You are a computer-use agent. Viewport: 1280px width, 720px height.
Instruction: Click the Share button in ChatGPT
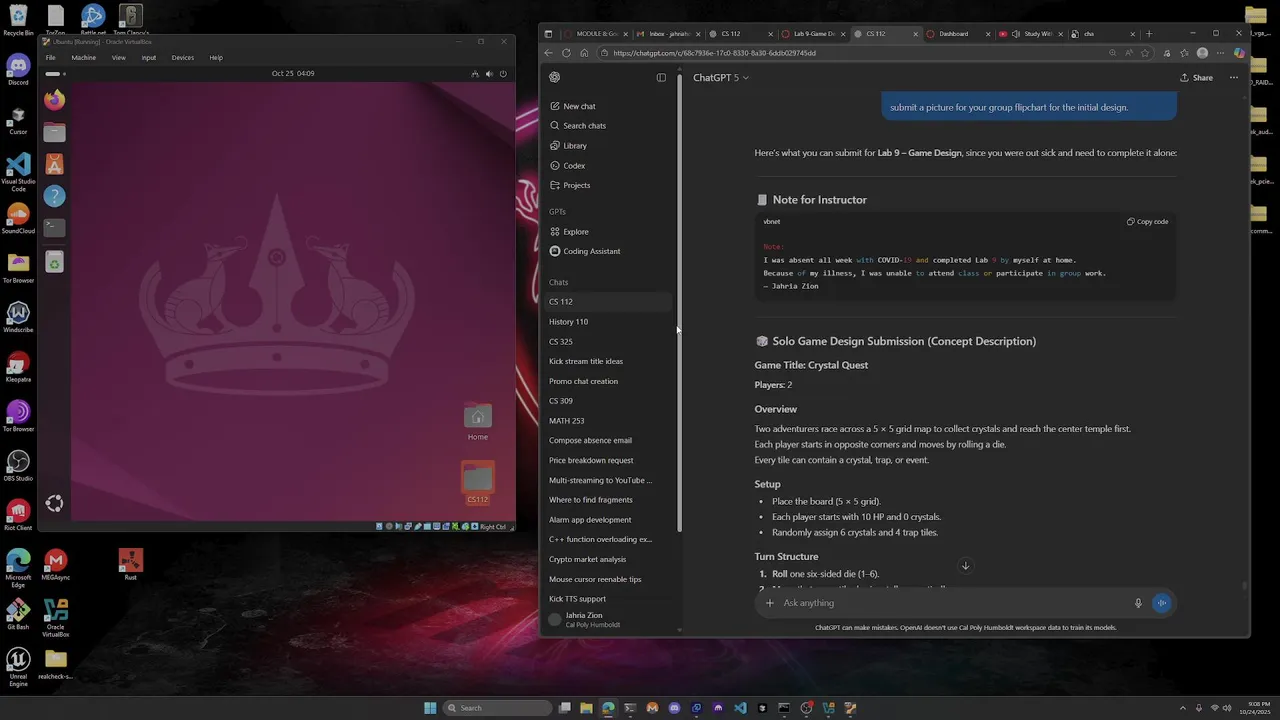pos(1196,77)
